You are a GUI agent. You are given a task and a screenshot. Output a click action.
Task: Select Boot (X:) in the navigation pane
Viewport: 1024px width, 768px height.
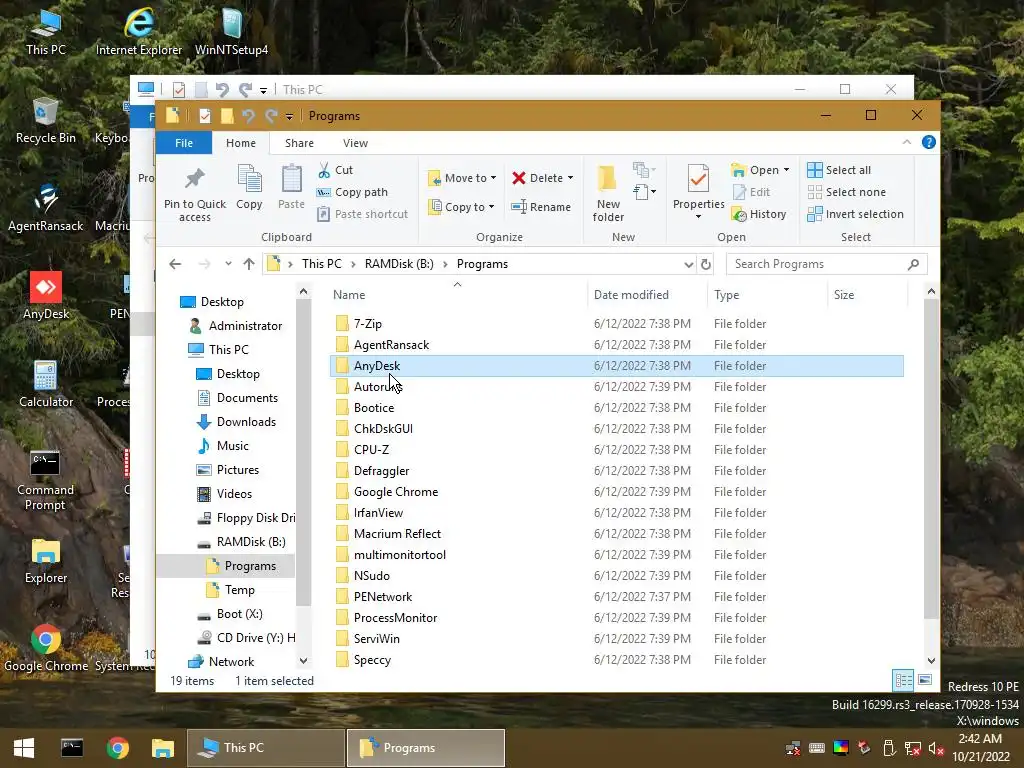point(231,614)
